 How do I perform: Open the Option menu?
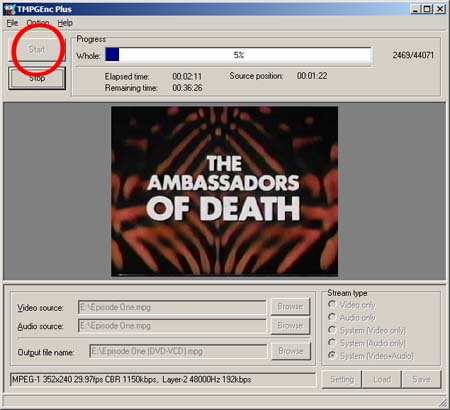(38, 23)
